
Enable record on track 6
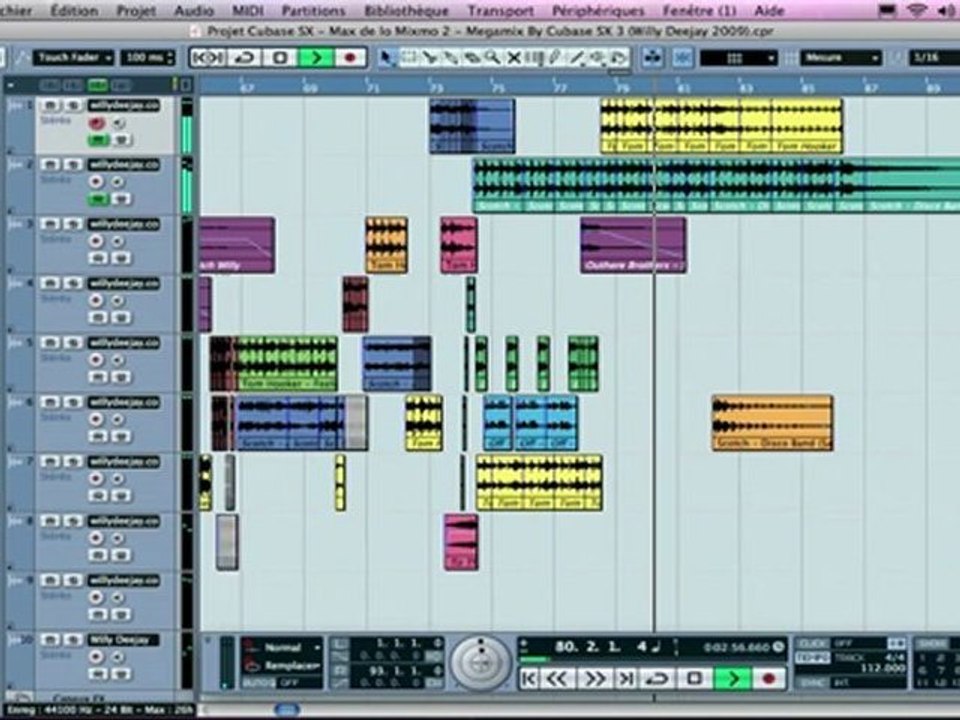[x=96, y=419]
